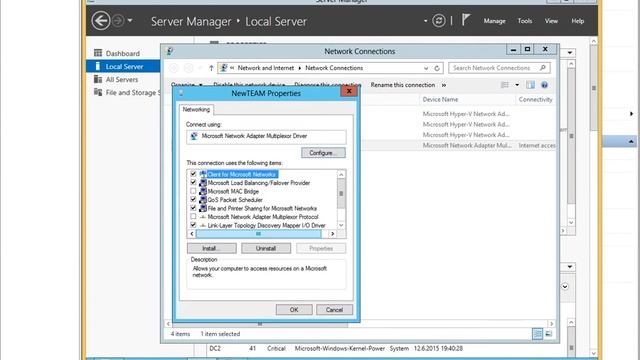
Task: Go back in Server Manager
Action: click(100, 21)
